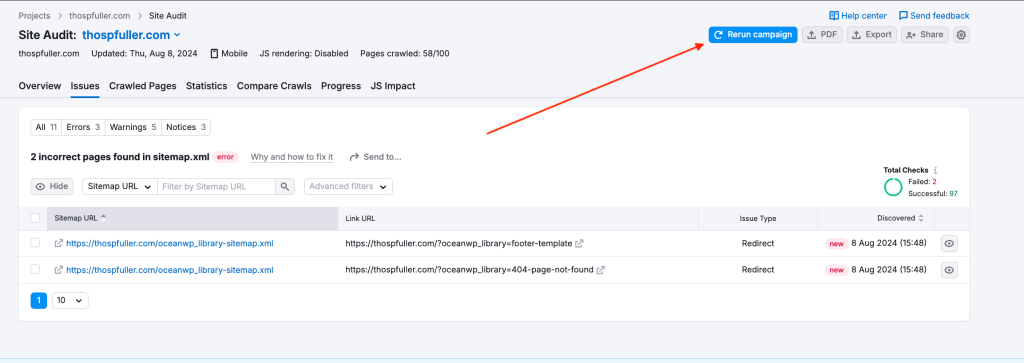Click the Issue Type column header
Screen dimensions: 1024x363
tap(758, 218)
